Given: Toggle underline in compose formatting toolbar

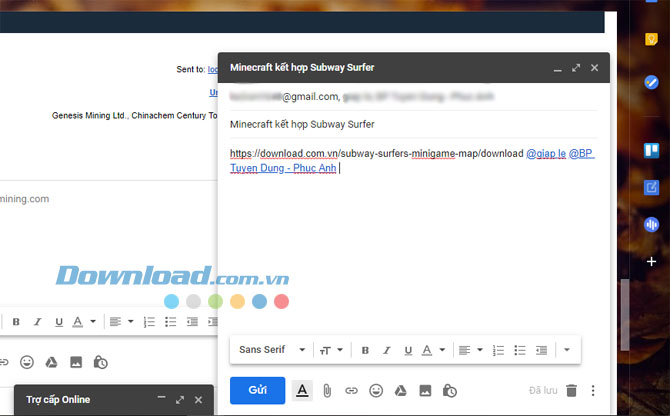Looking at the screenshot, I should click(408, 351).
